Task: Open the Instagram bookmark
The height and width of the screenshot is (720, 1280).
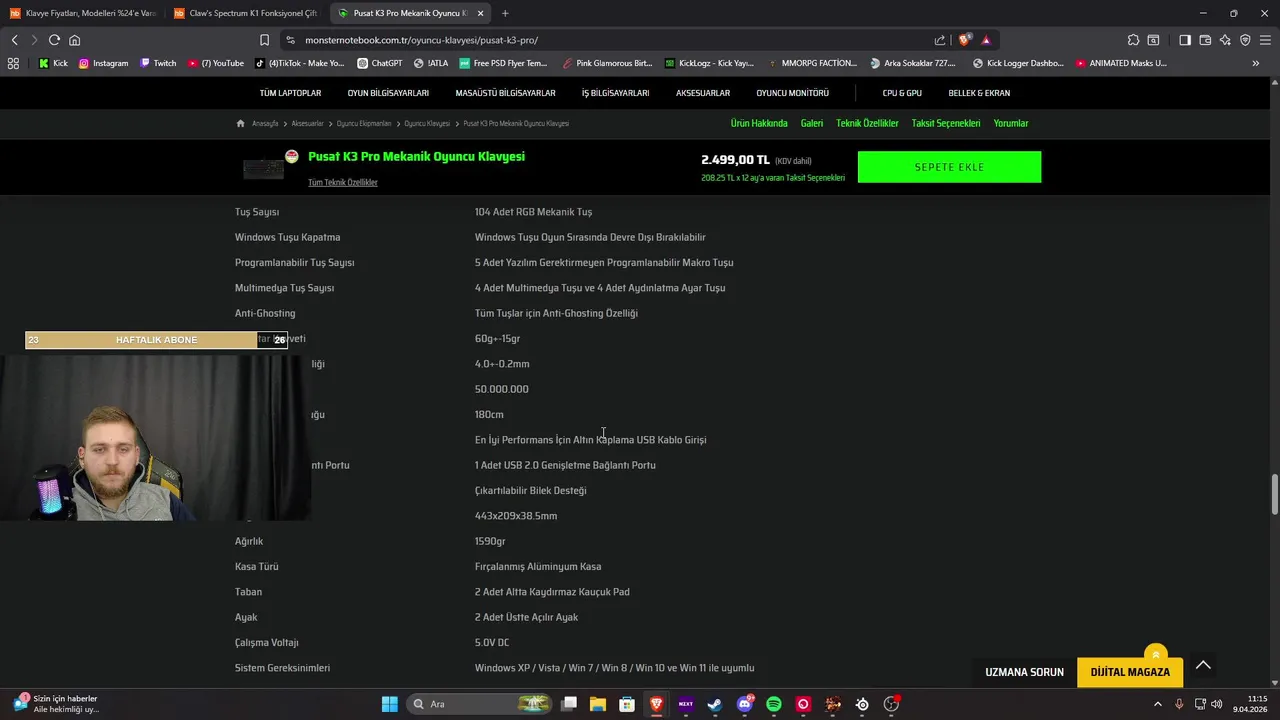Action: coord(103,63)
